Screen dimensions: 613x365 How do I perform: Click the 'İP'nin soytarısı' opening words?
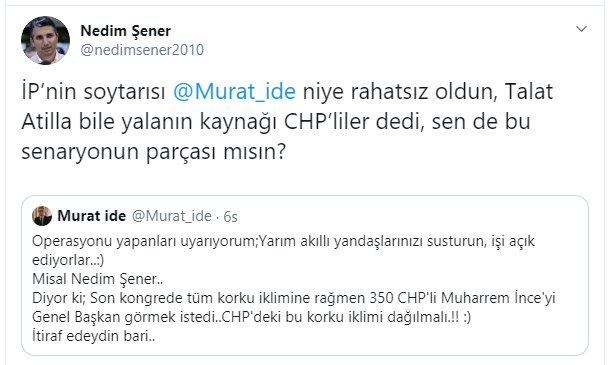pyautogui.click(x=93, y=91)
